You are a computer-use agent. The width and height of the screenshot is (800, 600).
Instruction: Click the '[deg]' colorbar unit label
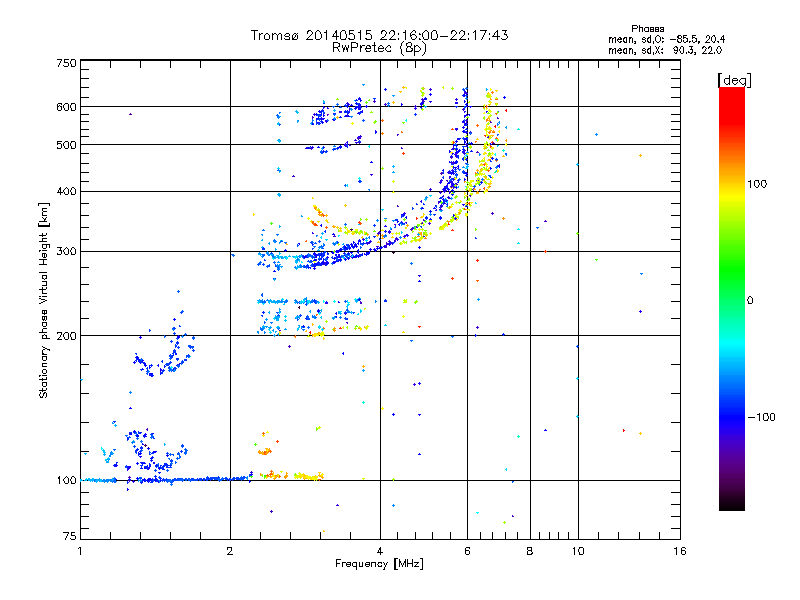coord(734,80)
